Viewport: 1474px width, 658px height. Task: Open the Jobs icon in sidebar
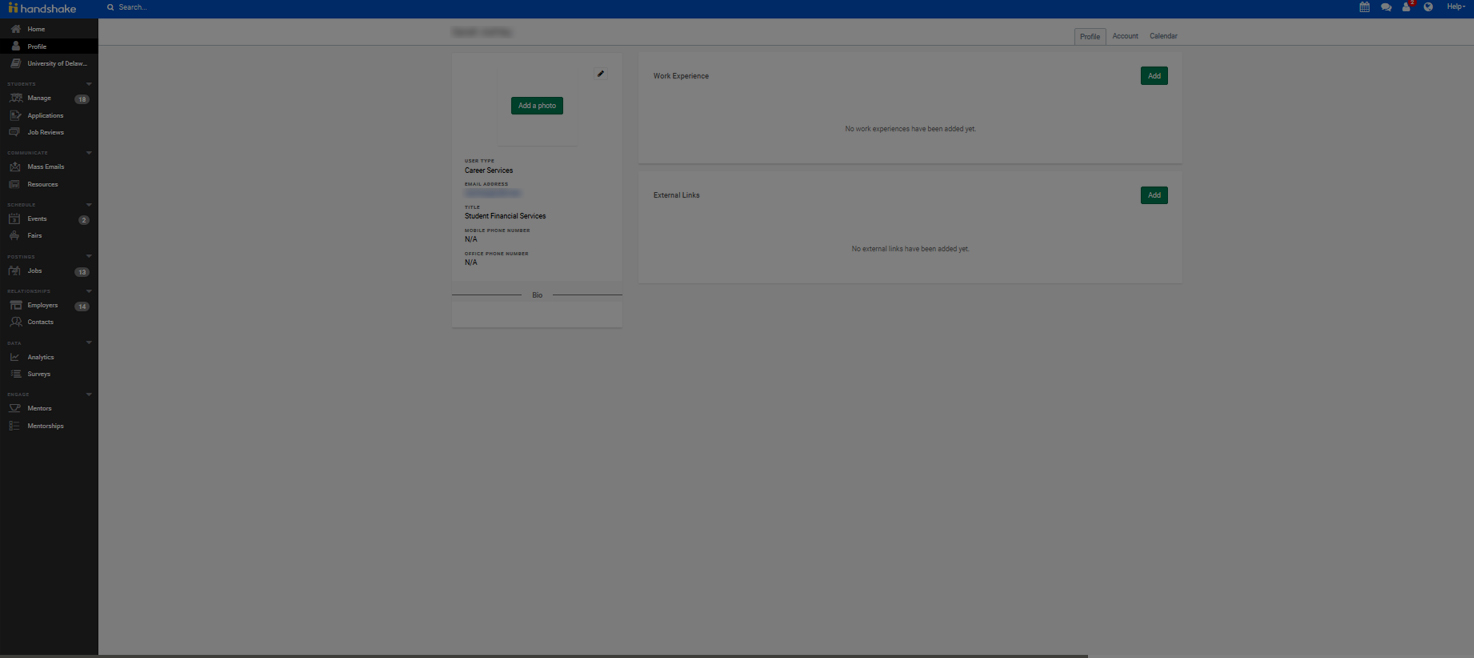coord(15,270)
